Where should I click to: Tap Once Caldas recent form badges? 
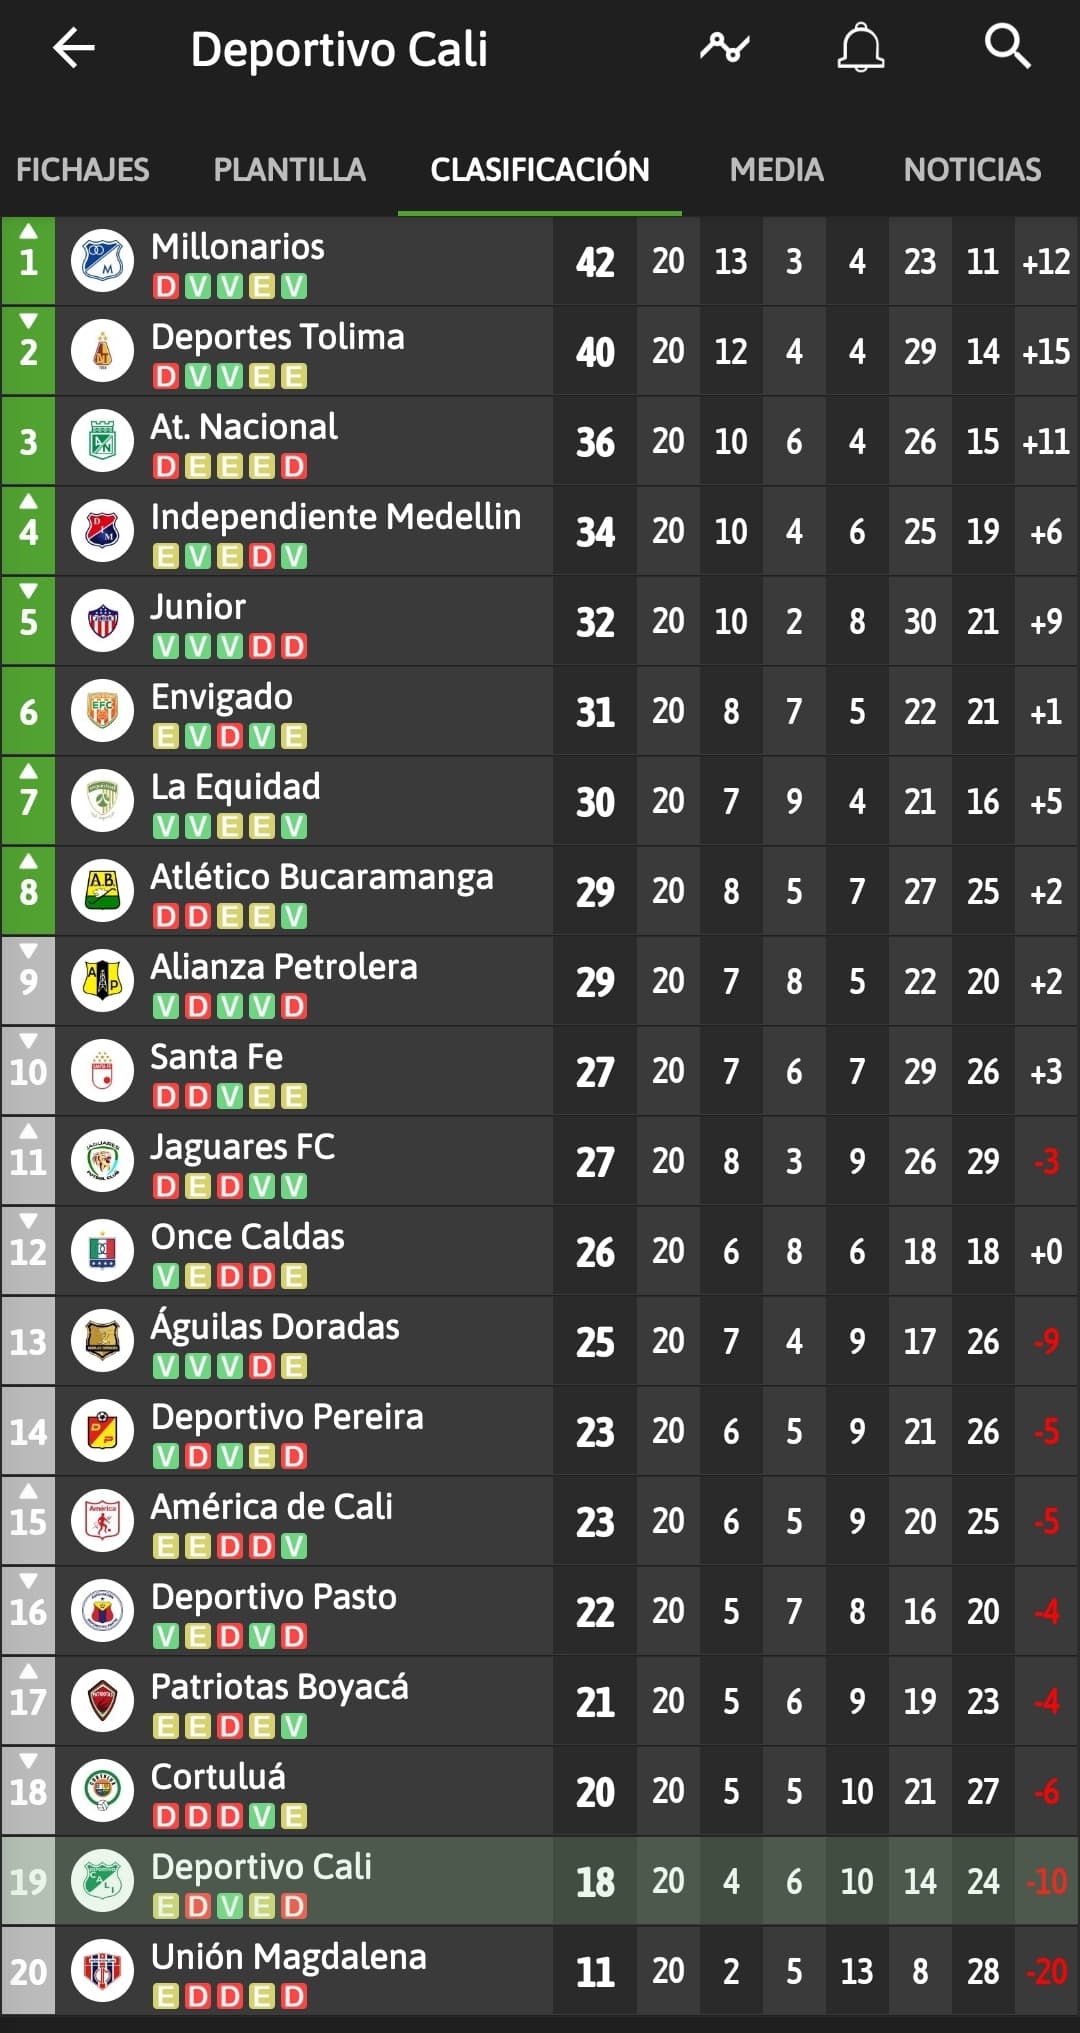(230, 1276)
